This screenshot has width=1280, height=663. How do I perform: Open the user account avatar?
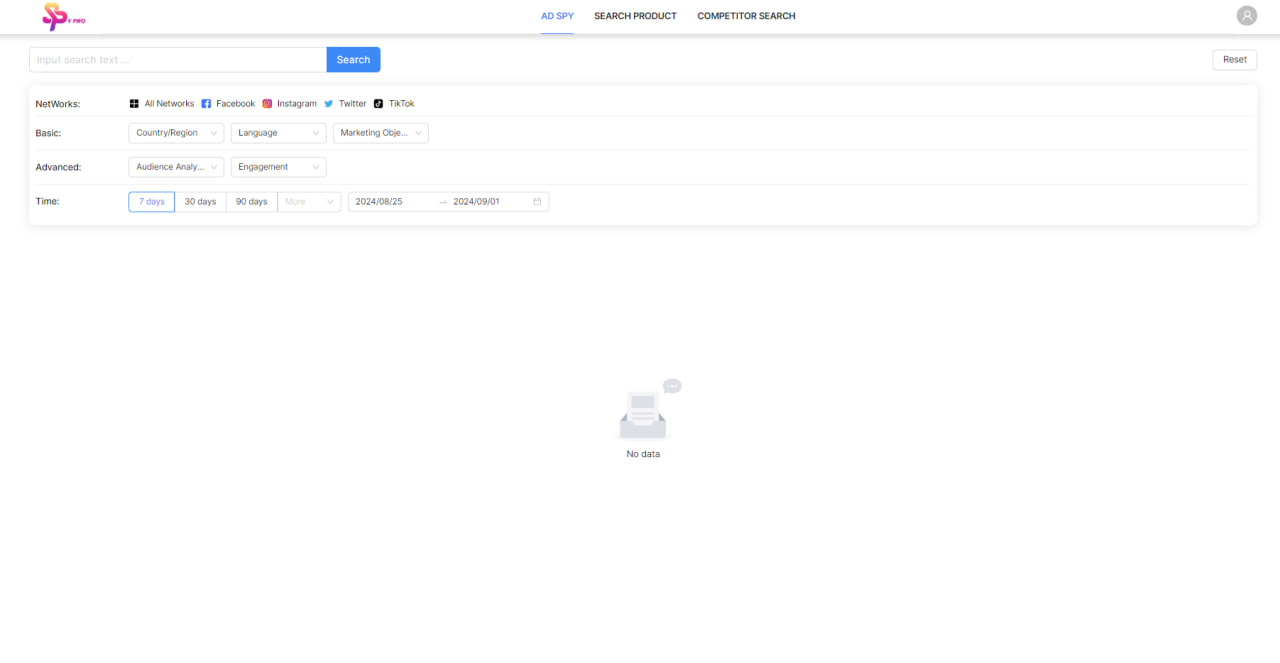(x=1247, y=16)
